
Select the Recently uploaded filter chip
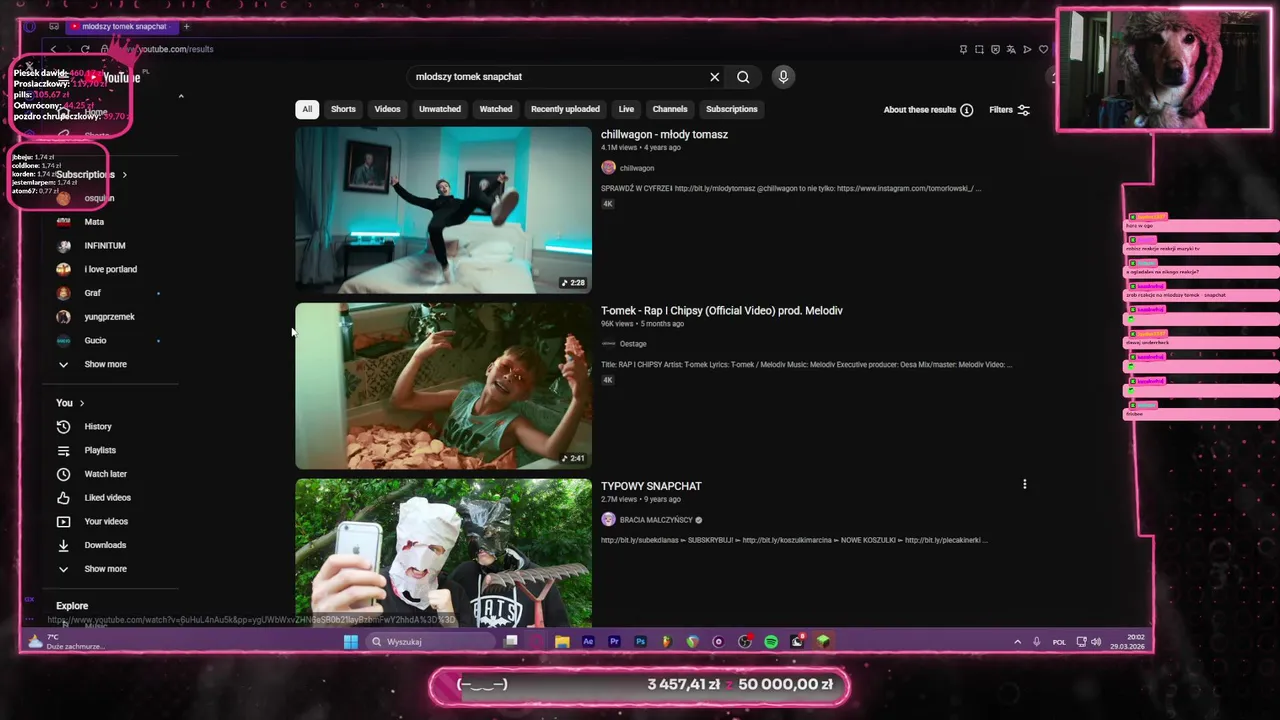click(x=565, y=109)
